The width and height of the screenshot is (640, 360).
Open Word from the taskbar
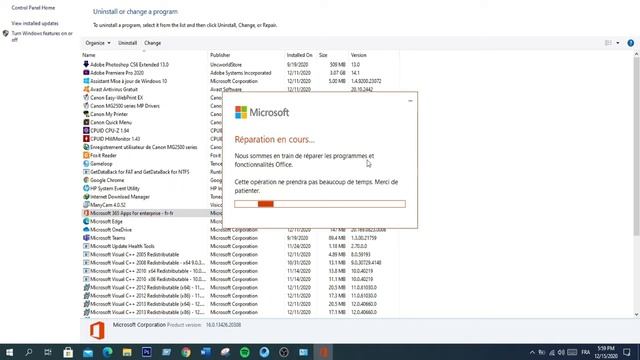pos(205,352)
